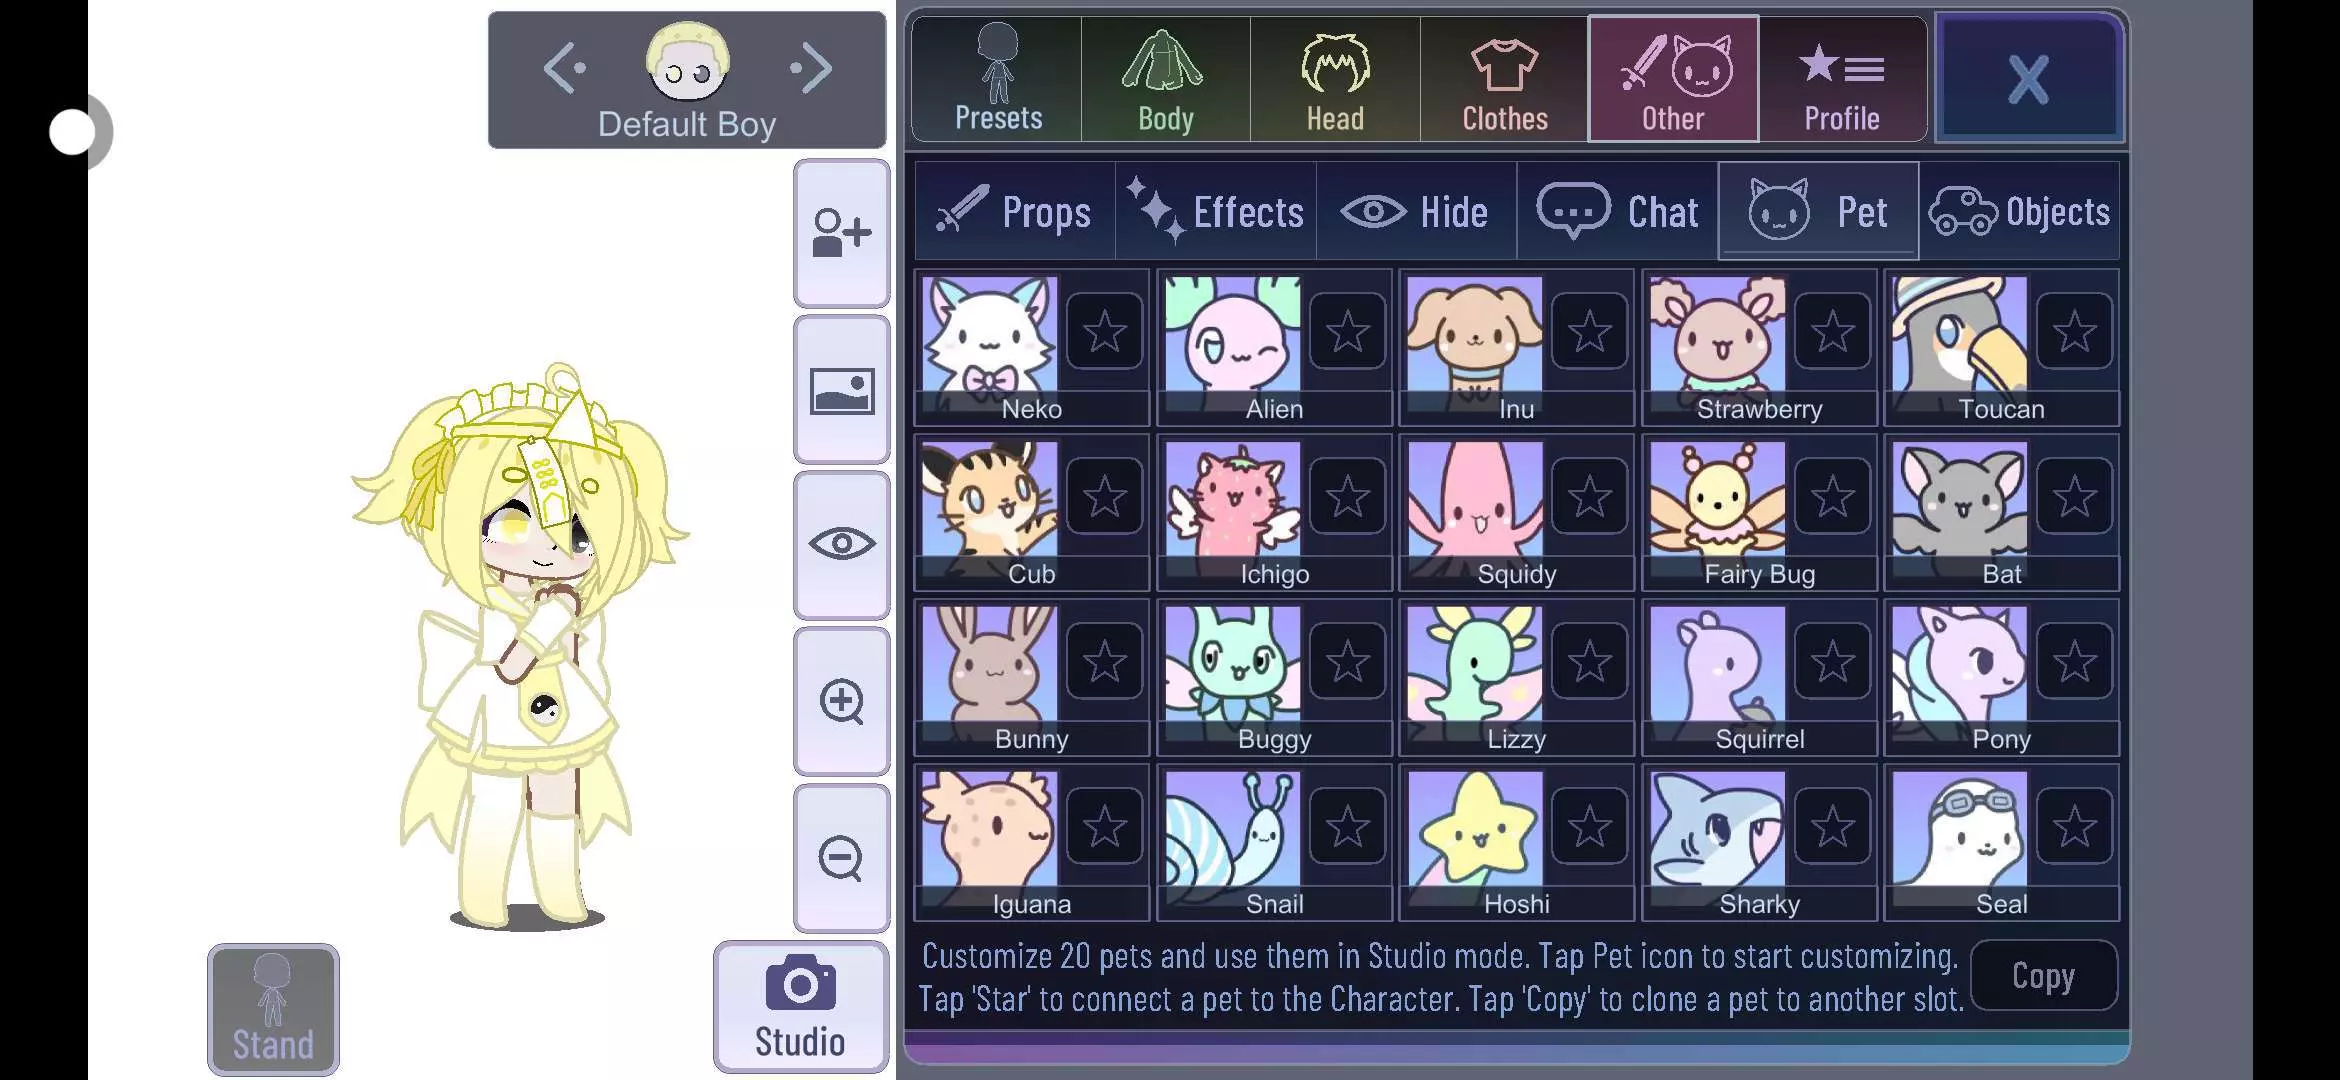Zoom in with magnifier plus icon

pyautogui.click(x=841, y=702)
